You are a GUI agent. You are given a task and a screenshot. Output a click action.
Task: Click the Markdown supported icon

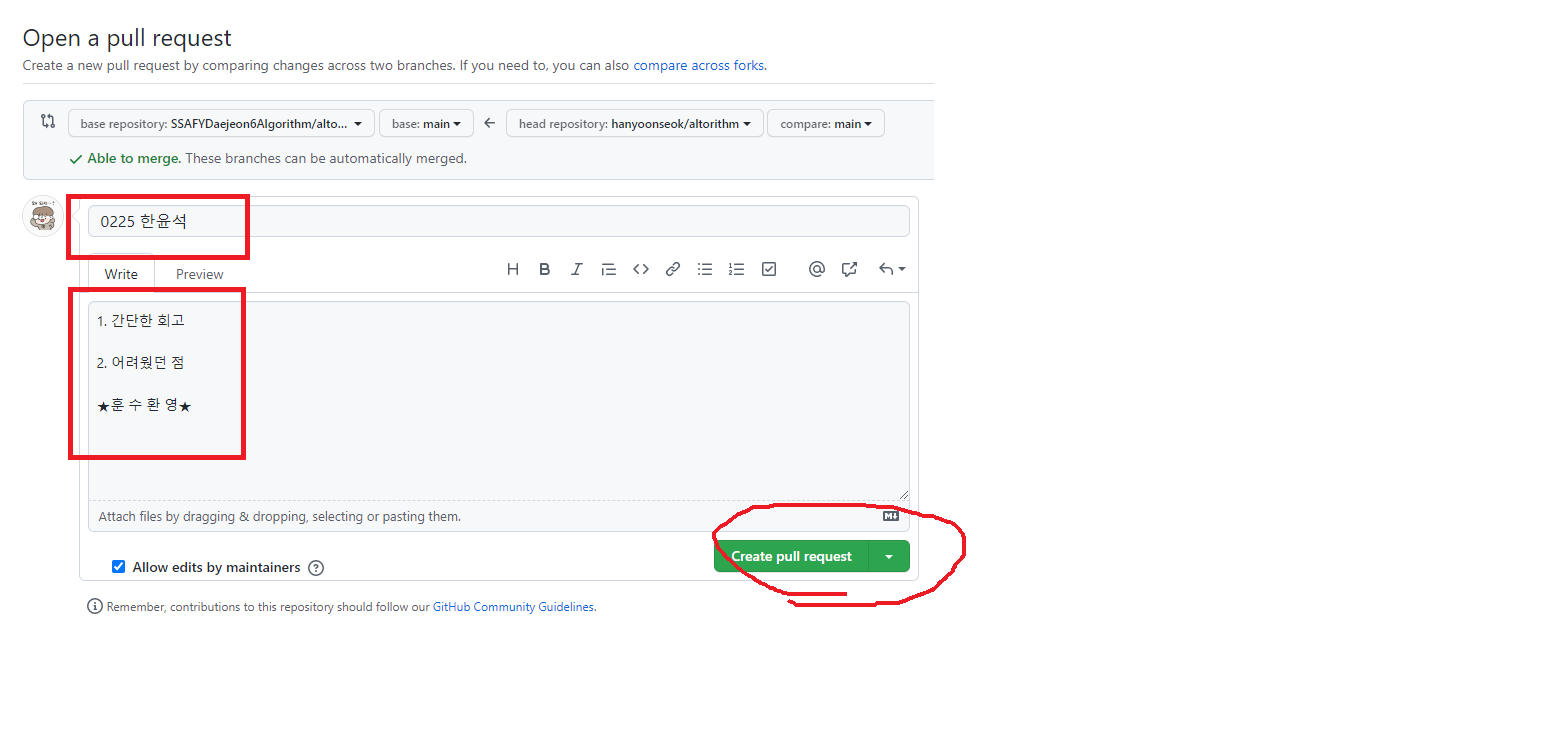[x=891, y=516]
